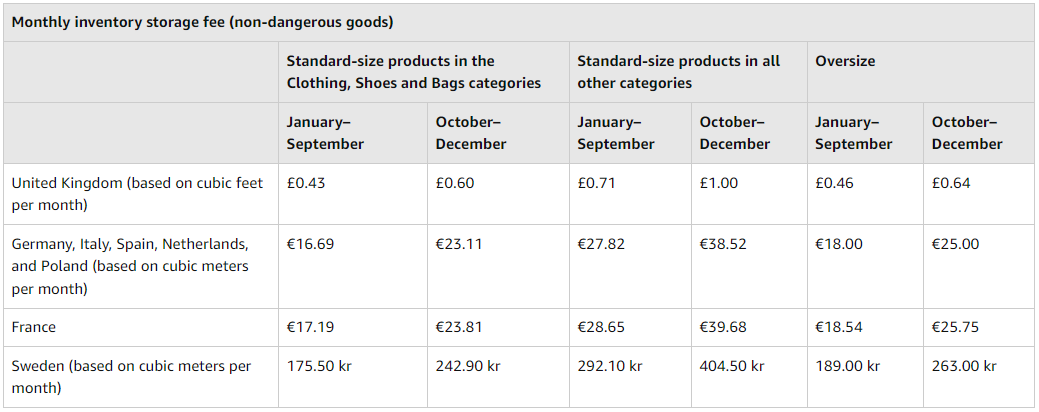Click the 404.50 kr cell
The width and height of the screenshot is (1039, 412).
pyautogui.click(x=732, y=366)
